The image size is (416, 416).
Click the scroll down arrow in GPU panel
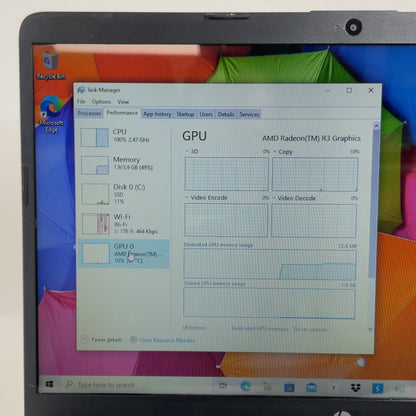(x=370, y=329)
